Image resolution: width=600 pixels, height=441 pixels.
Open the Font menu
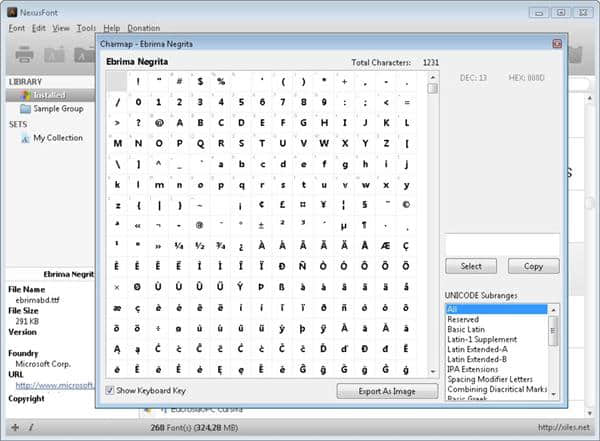(x=18, y=29)
